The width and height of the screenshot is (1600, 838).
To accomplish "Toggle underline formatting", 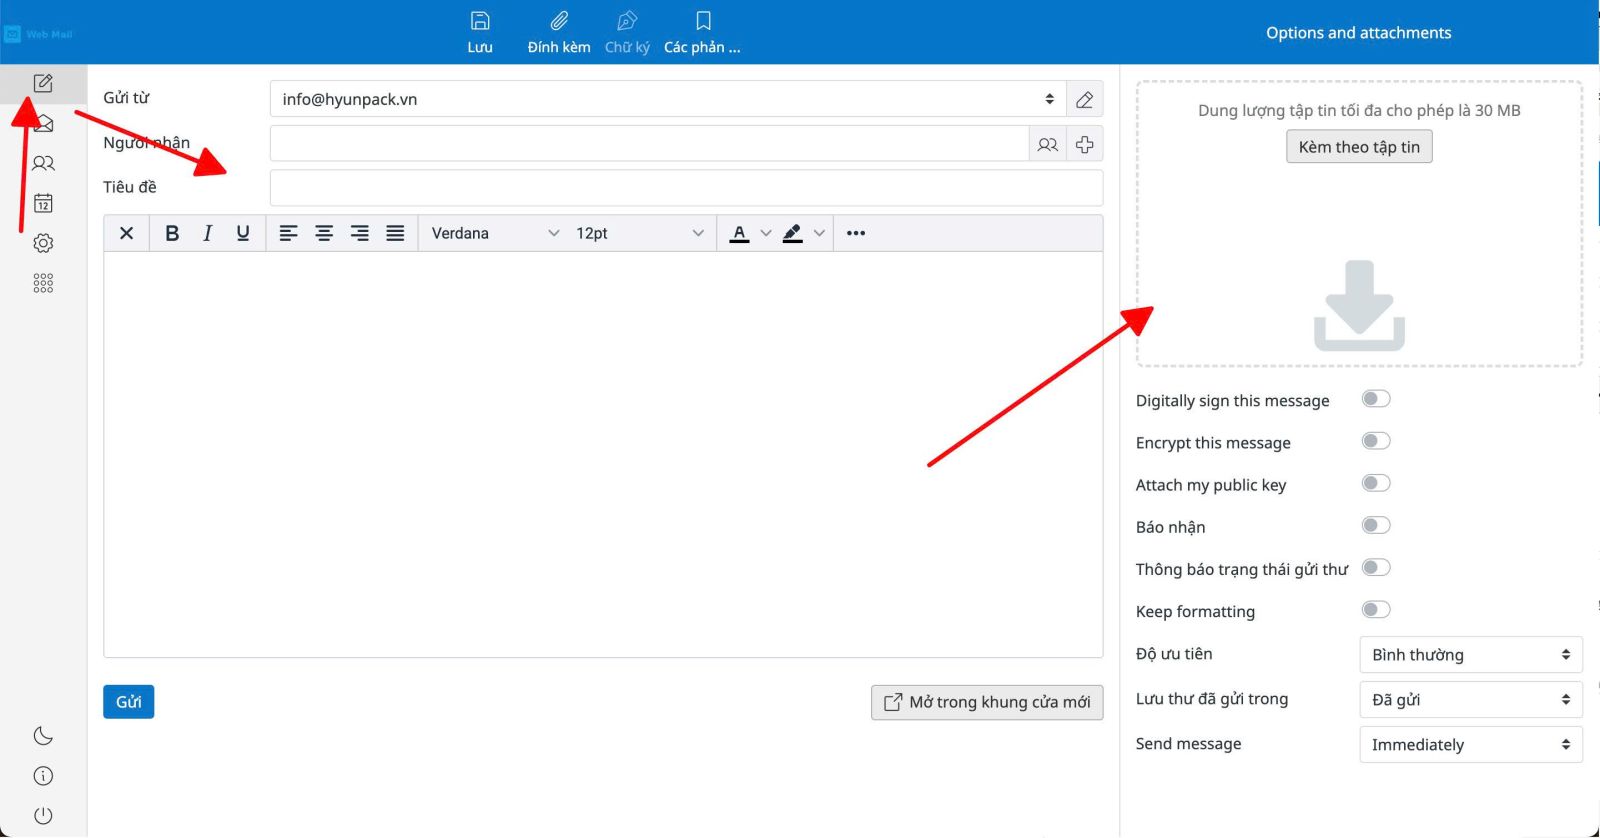I will click(x=242, y=233).
